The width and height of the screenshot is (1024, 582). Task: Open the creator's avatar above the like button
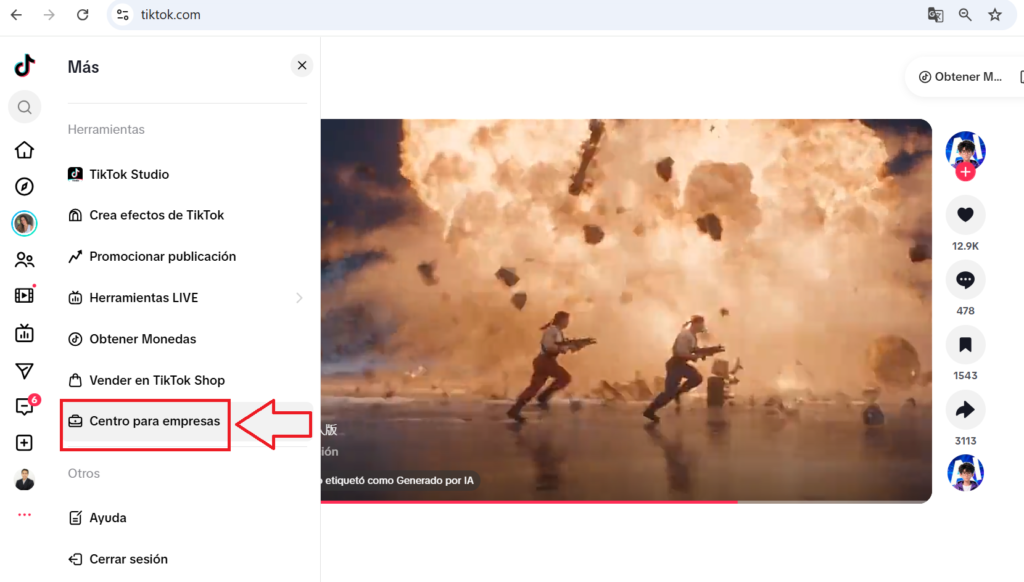pyautogui.click(x=965, y=150)
